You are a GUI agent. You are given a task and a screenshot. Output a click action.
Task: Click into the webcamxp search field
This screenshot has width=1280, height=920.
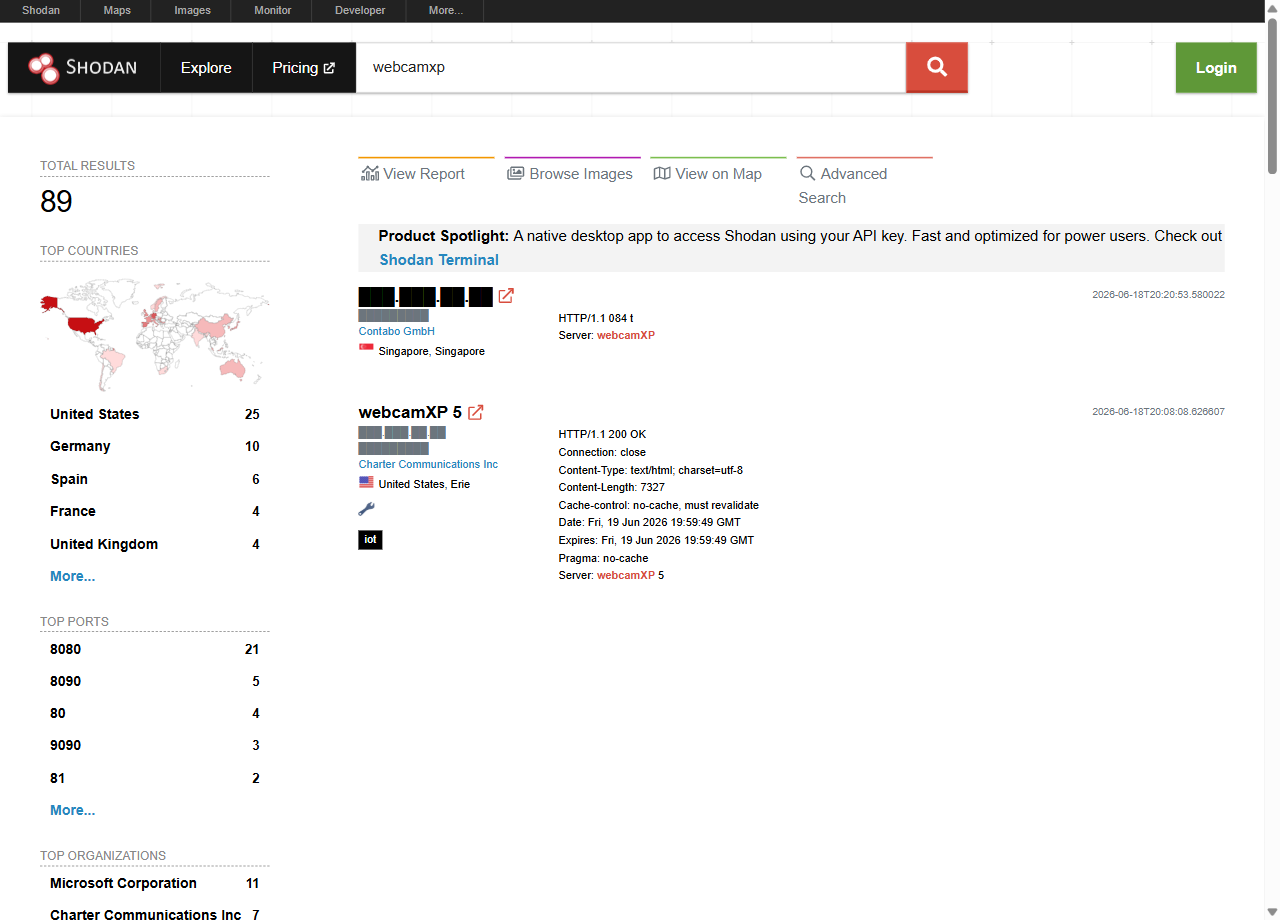[631, 67]
